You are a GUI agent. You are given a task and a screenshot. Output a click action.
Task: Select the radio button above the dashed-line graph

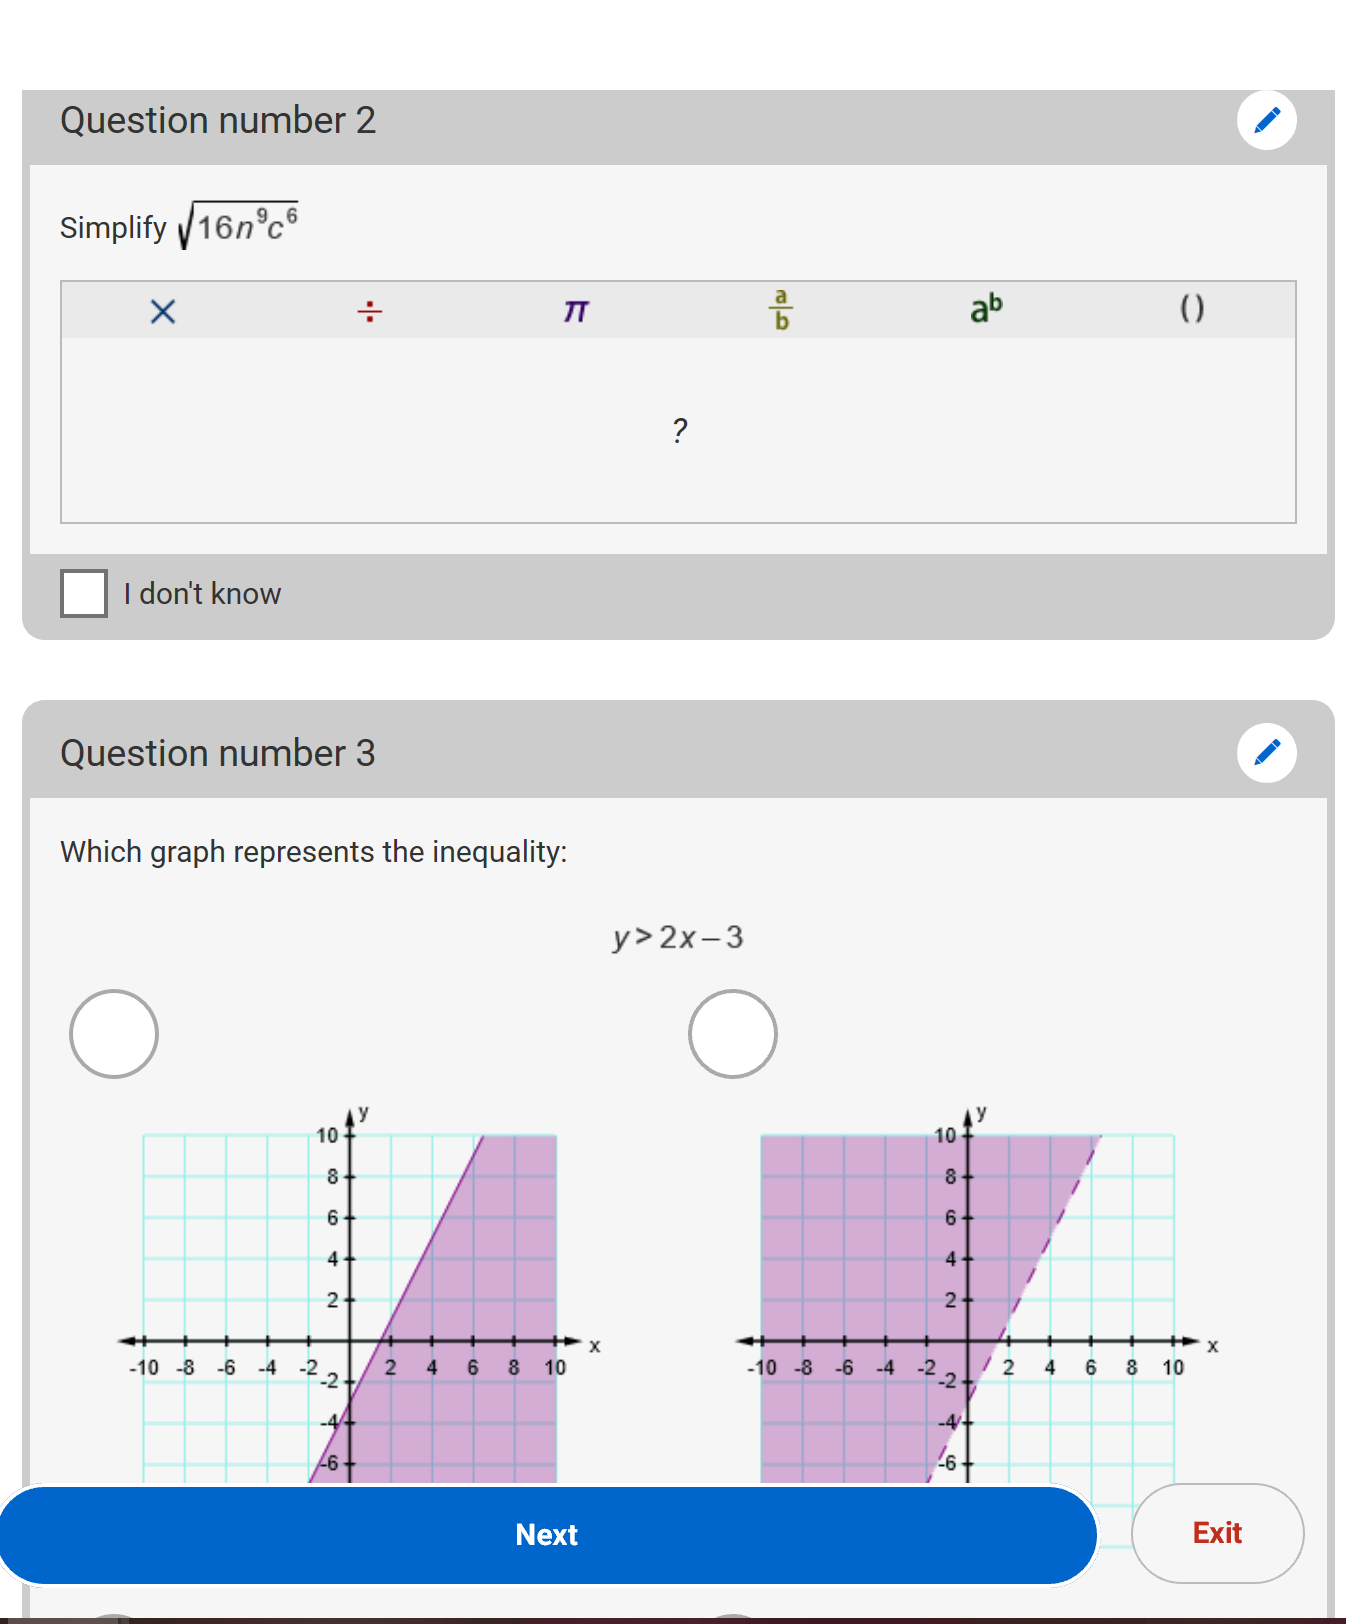pyautogui.click(x=733, y=1034)
